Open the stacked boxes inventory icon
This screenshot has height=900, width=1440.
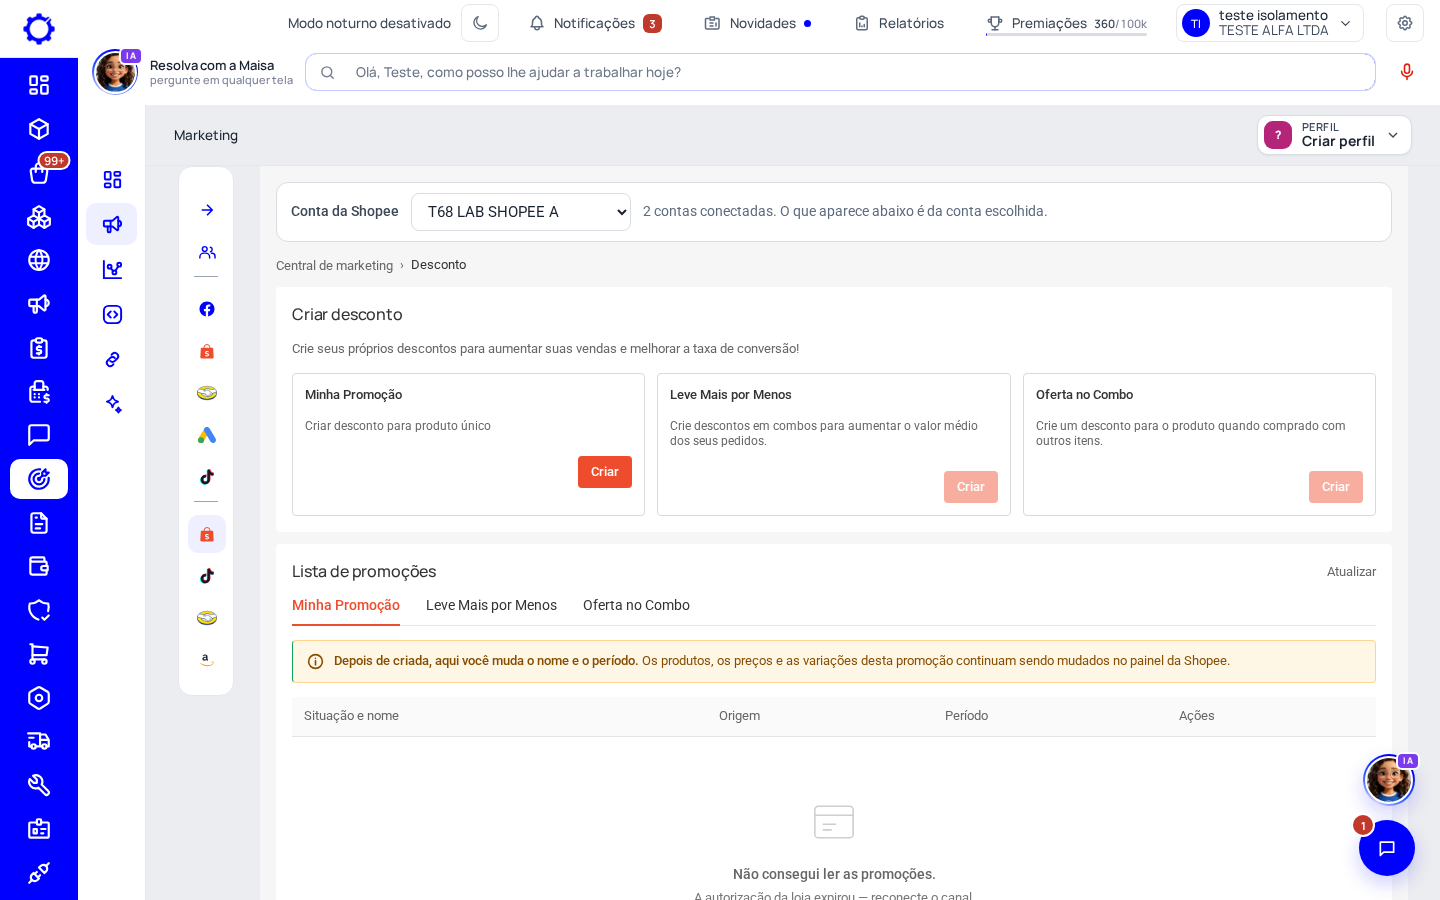pos(39,217)
